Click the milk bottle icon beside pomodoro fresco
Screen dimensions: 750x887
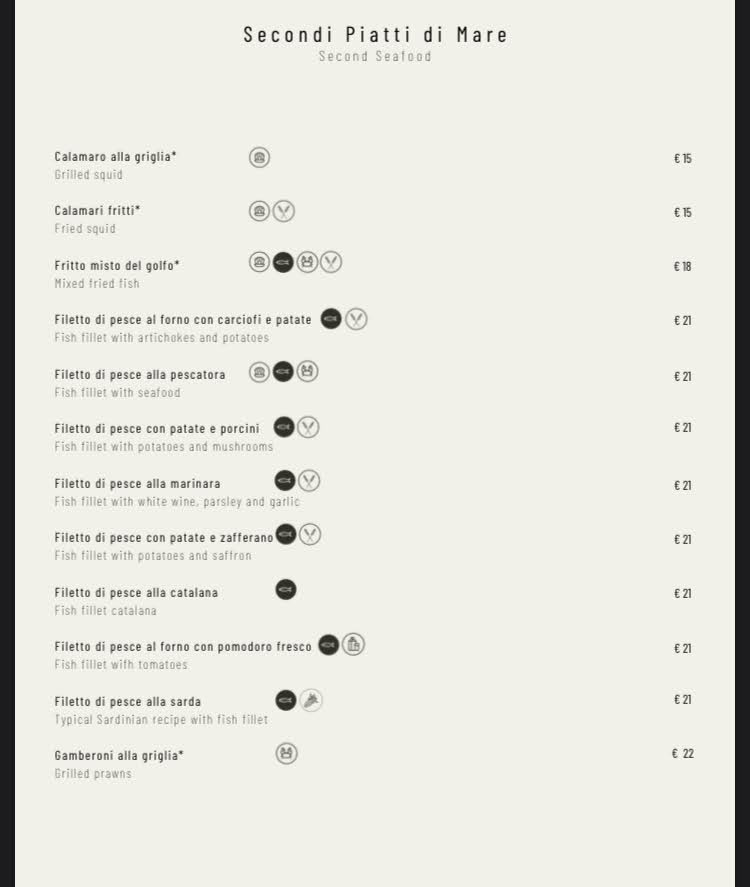353,645
